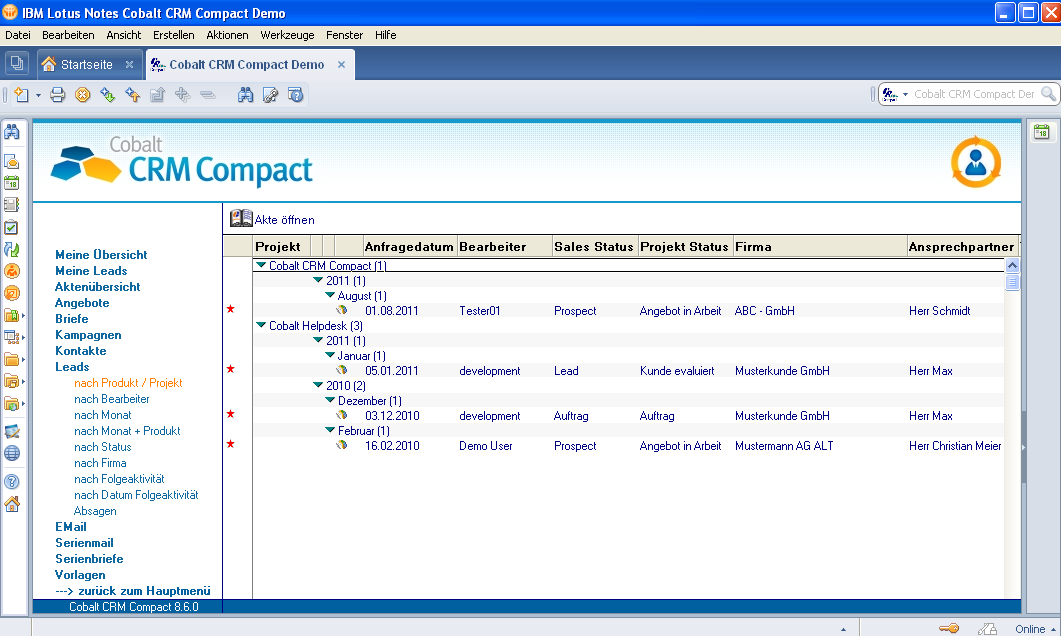Switch to the Startseite tab

(87, 64)
